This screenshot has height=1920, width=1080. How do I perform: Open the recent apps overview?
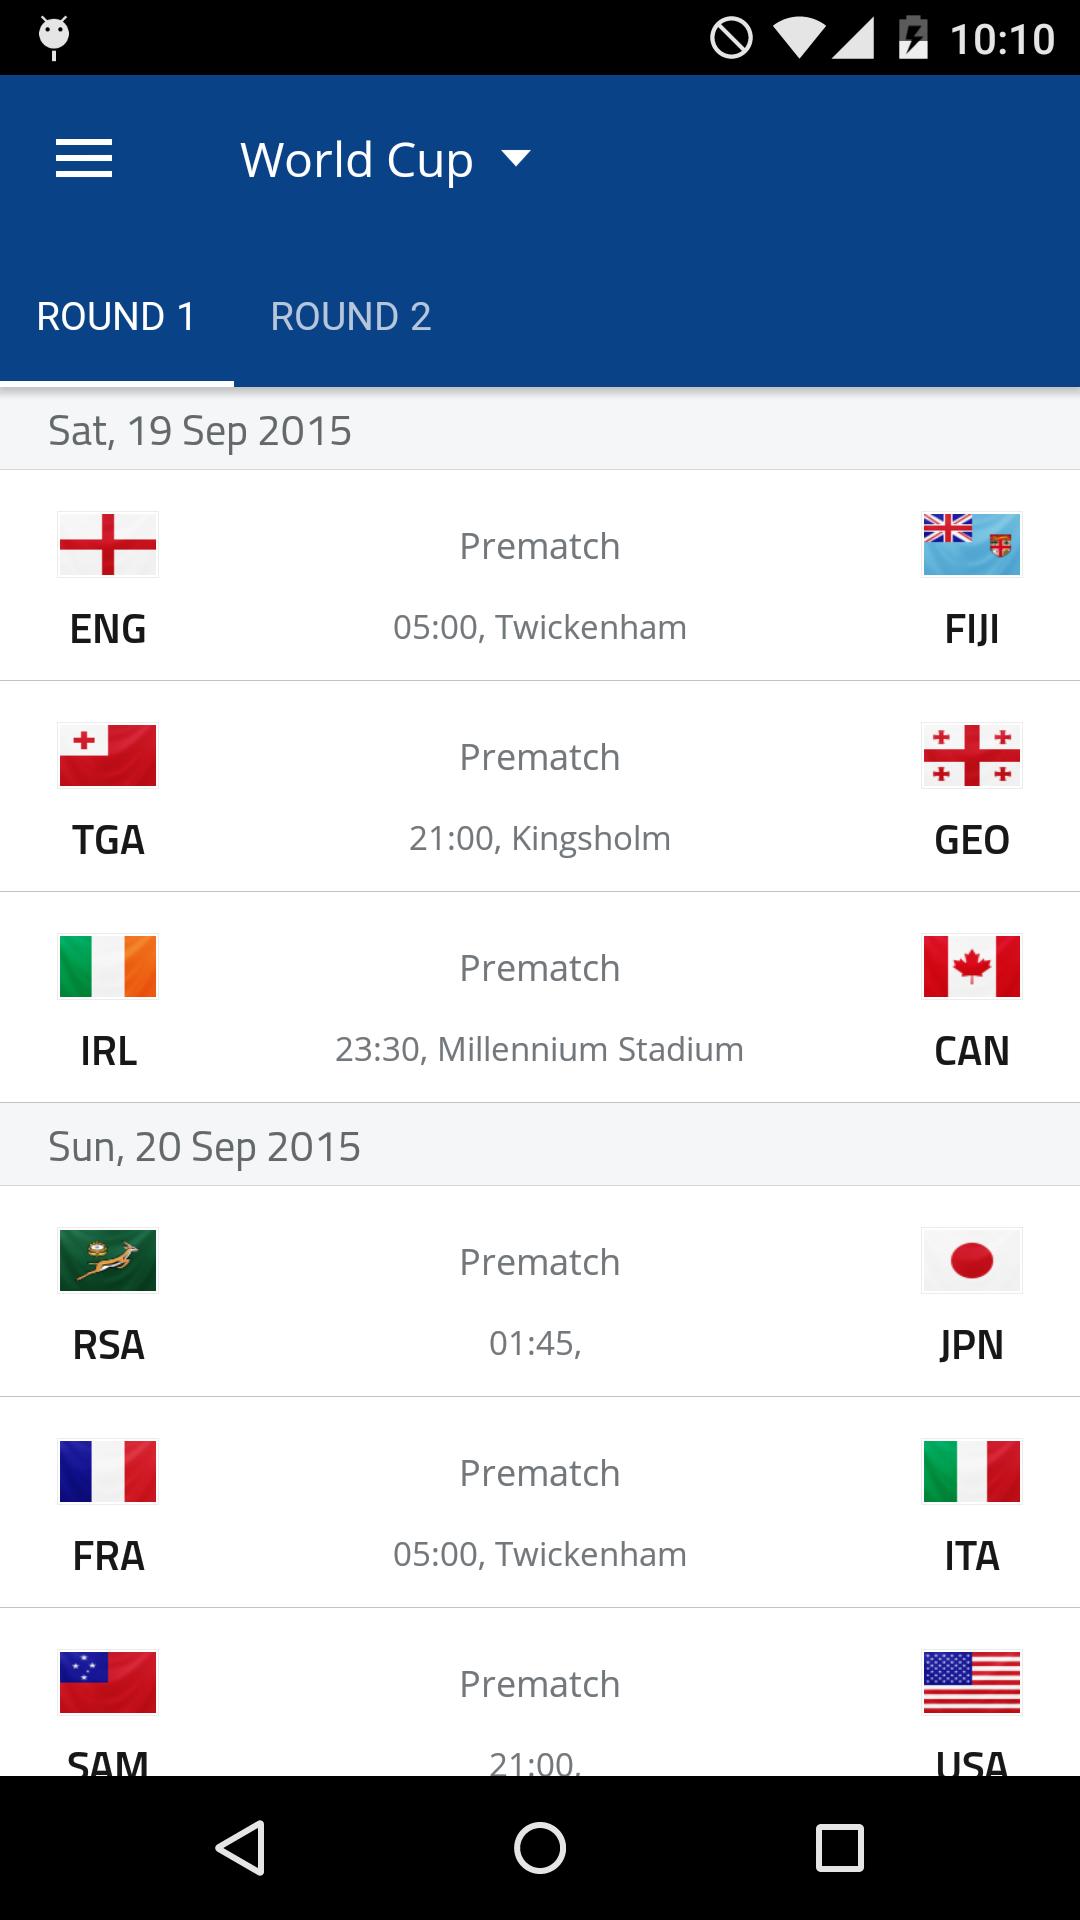click(x=839, y=1847)
